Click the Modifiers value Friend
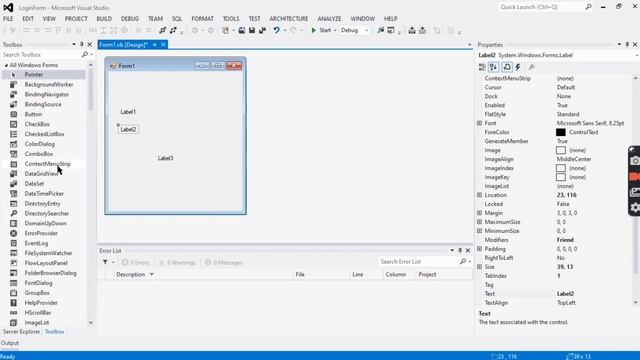Image resolution: width=640 pixels, height=360 pixels. pyautogui.click(x=565, y=240)
